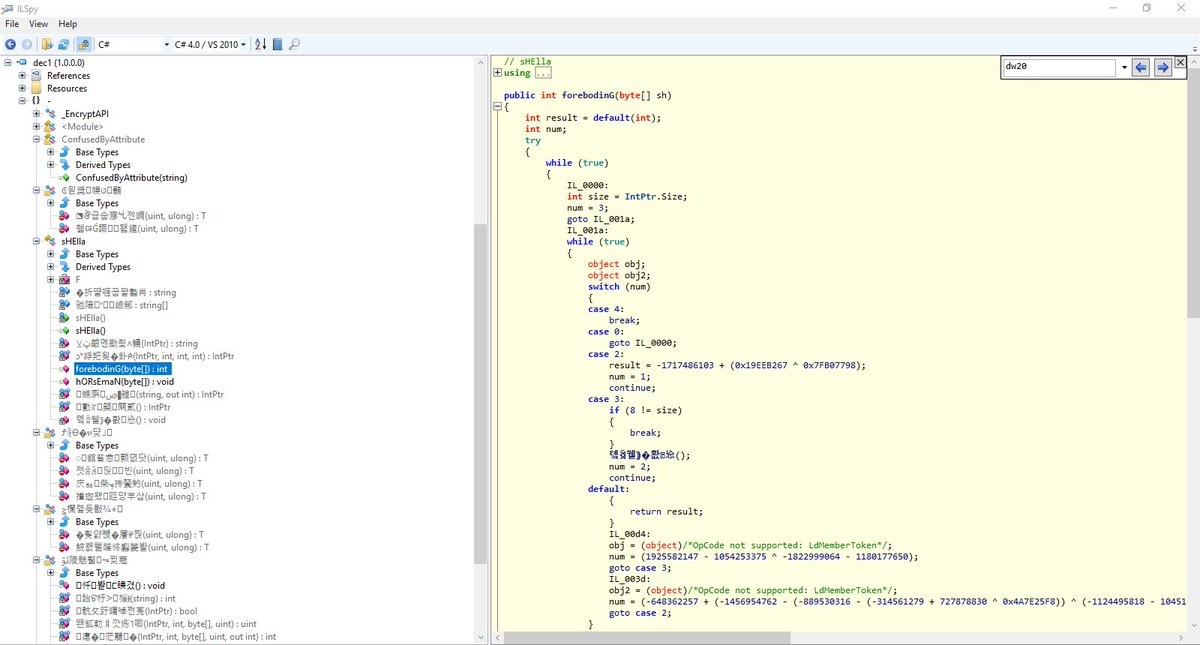1200x645 pixels.
Task: Select the <Module> entry
Action: tap(81, 127)
